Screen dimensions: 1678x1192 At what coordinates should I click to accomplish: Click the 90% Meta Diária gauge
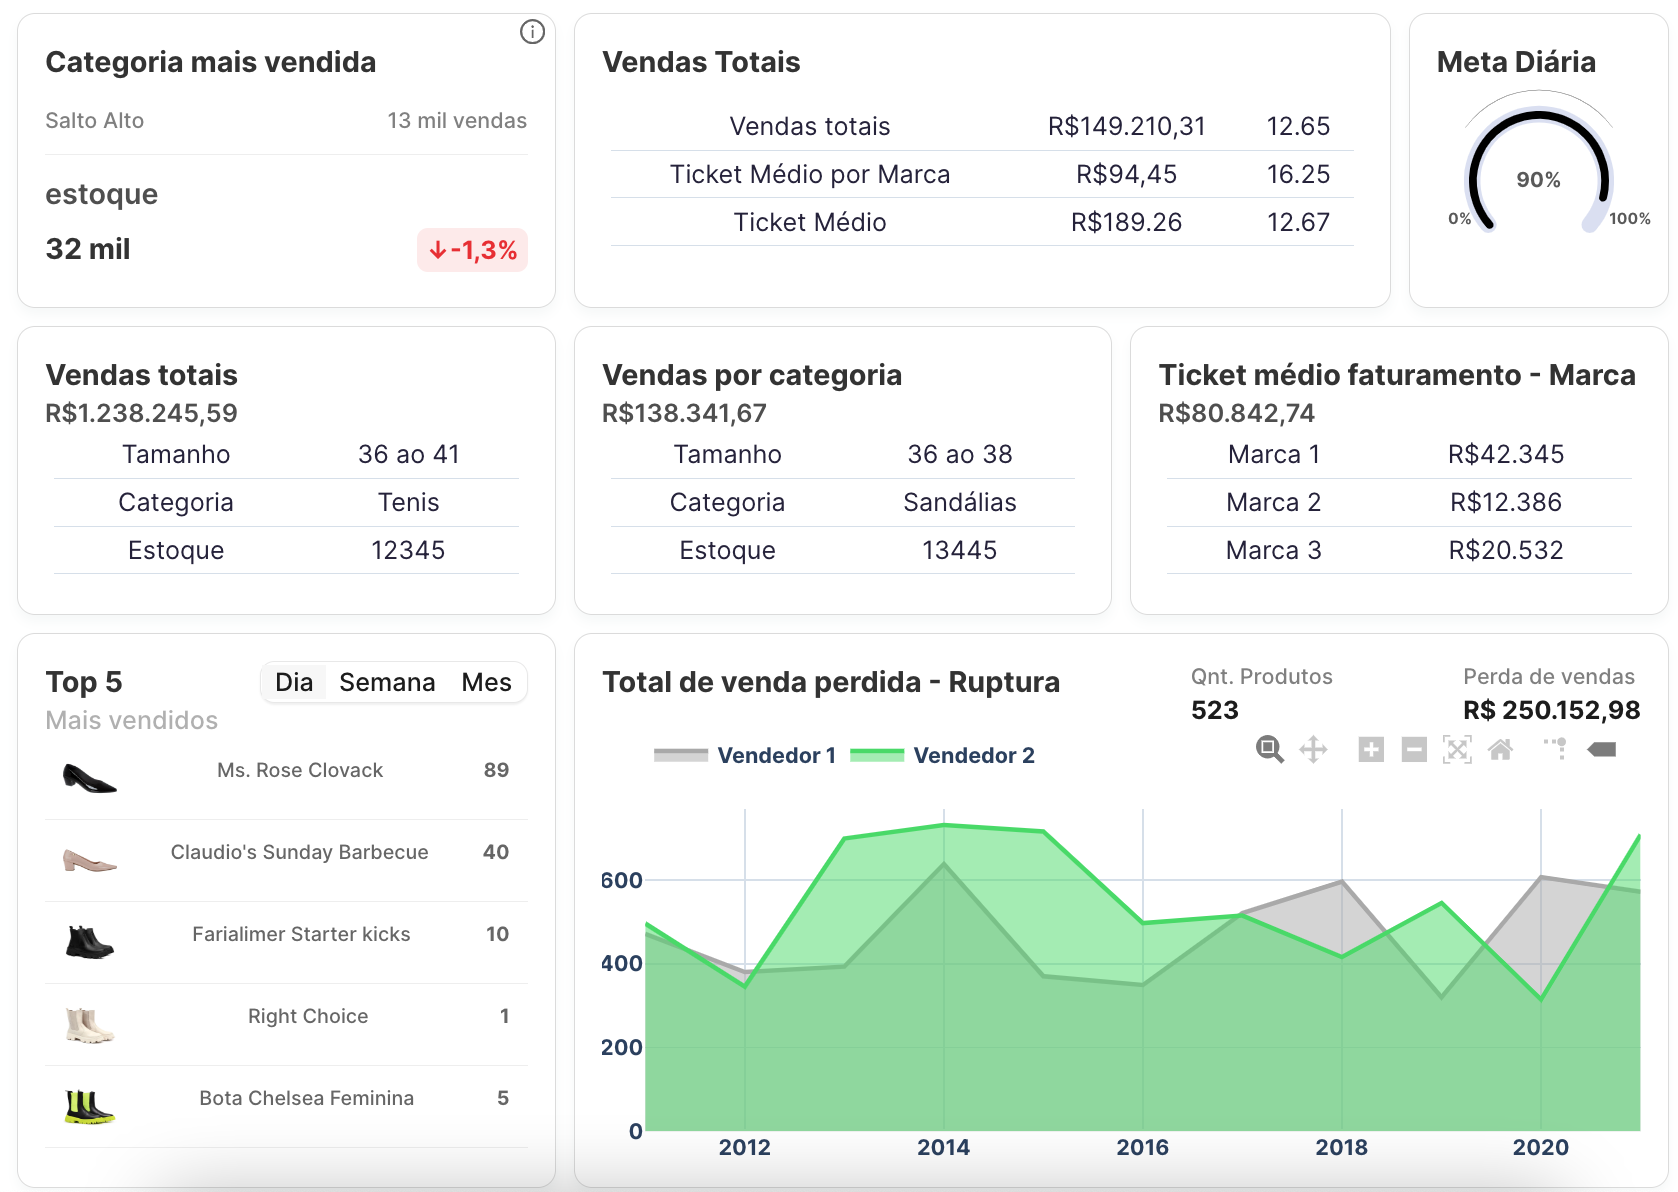[1537, 181]
